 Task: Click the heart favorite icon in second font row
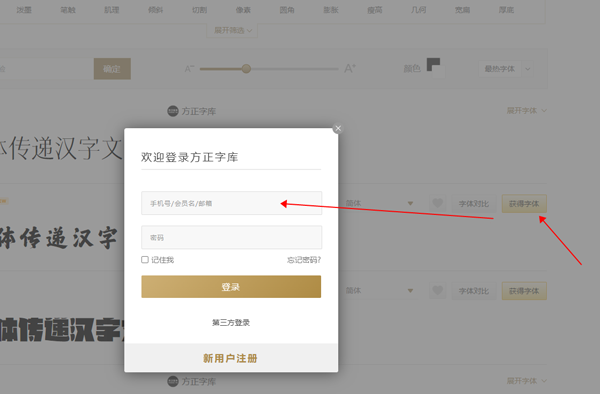tap(438, 291)
